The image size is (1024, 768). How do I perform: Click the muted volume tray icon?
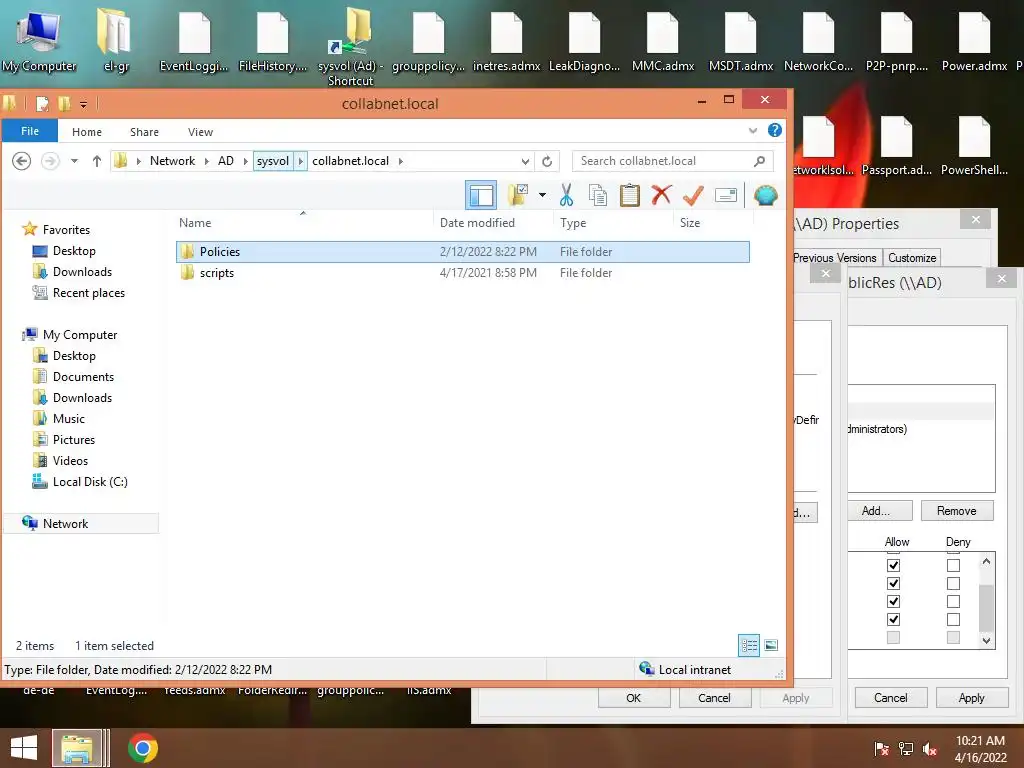tap(930, 749)
